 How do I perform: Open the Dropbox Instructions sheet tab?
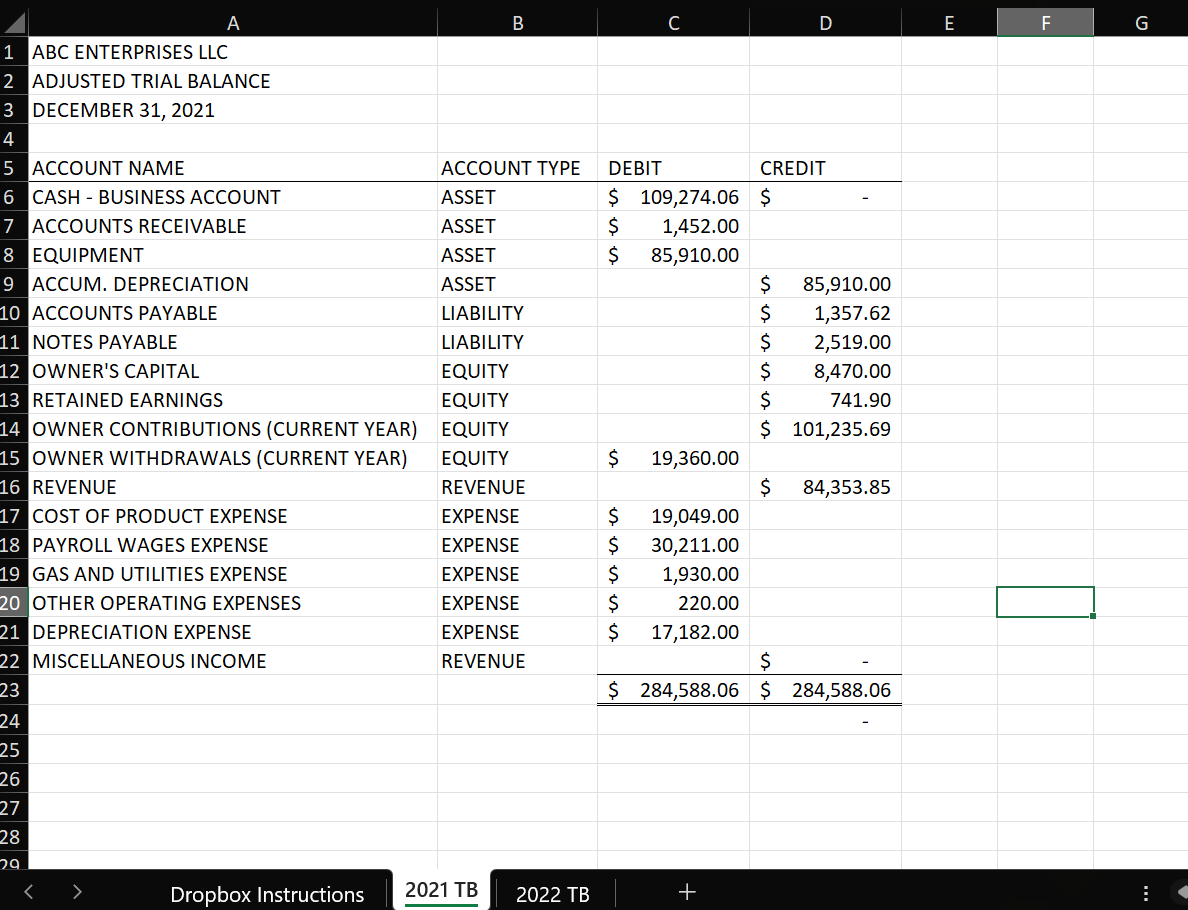(267, 894)
